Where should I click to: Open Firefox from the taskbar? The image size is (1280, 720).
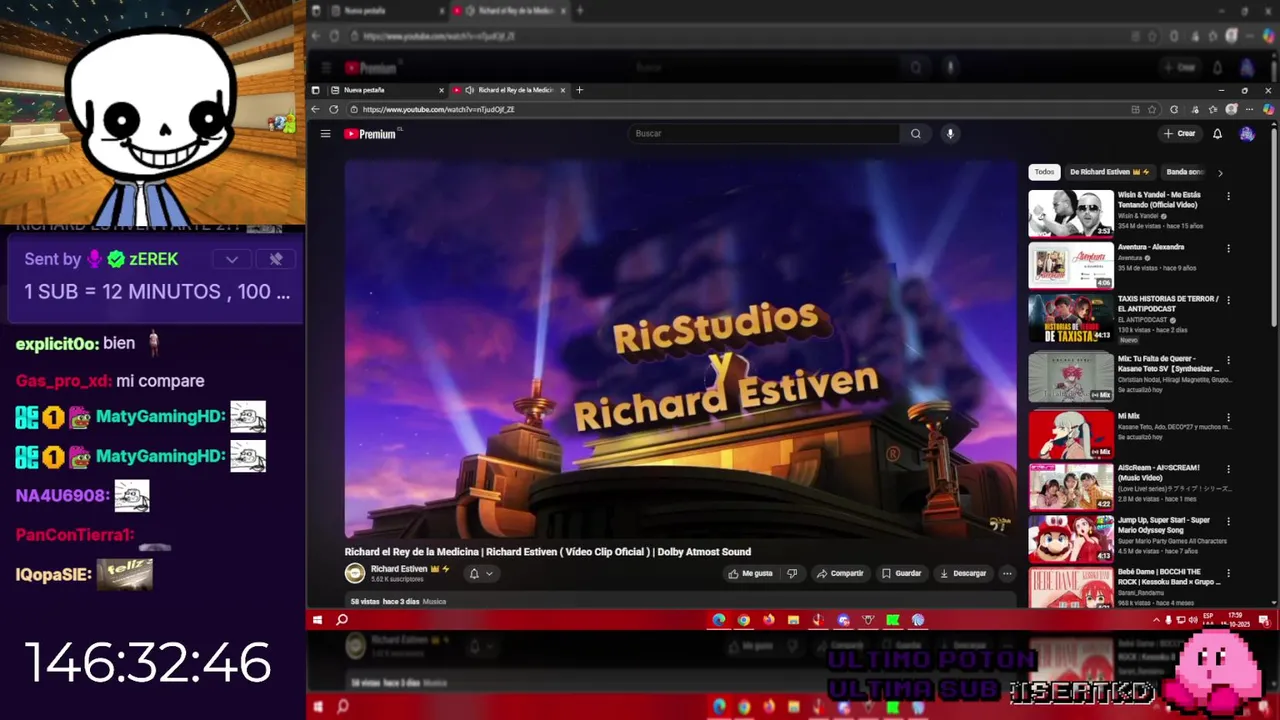coord(768,620)
